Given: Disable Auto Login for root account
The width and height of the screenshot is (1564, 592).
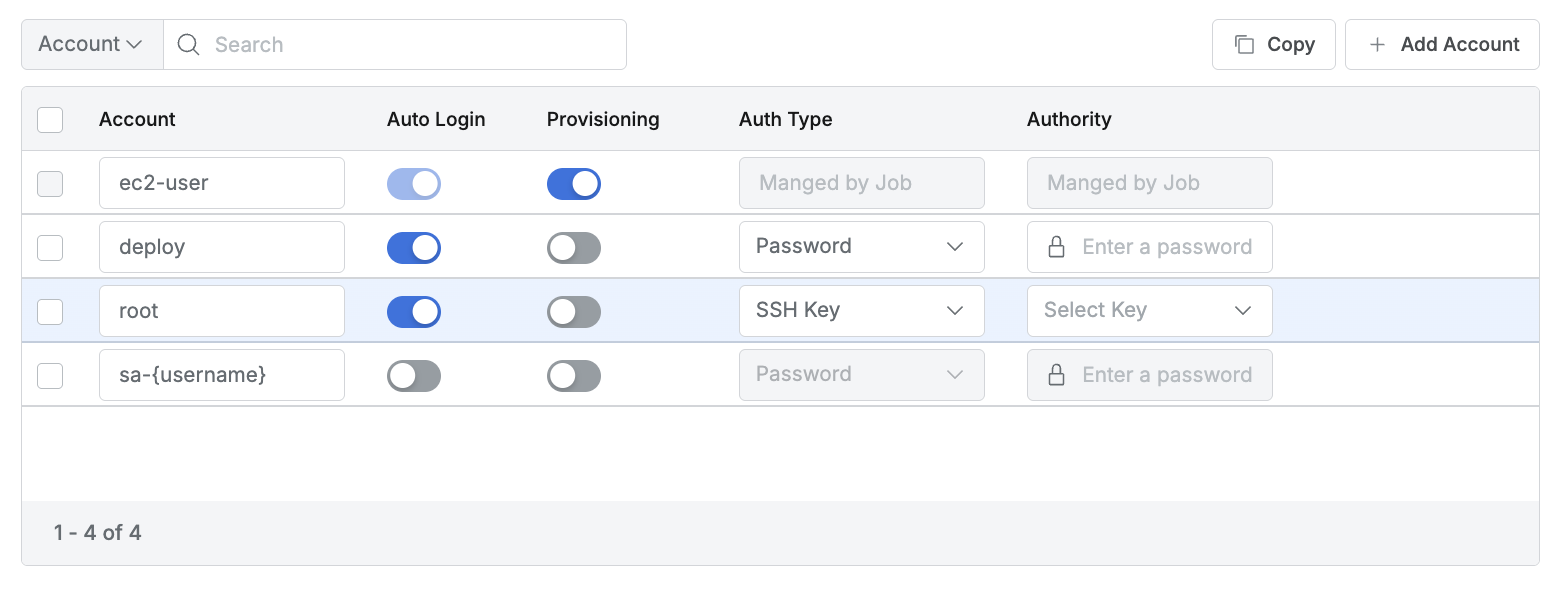Looking at the screenshot, I should [x=414, y=311].
